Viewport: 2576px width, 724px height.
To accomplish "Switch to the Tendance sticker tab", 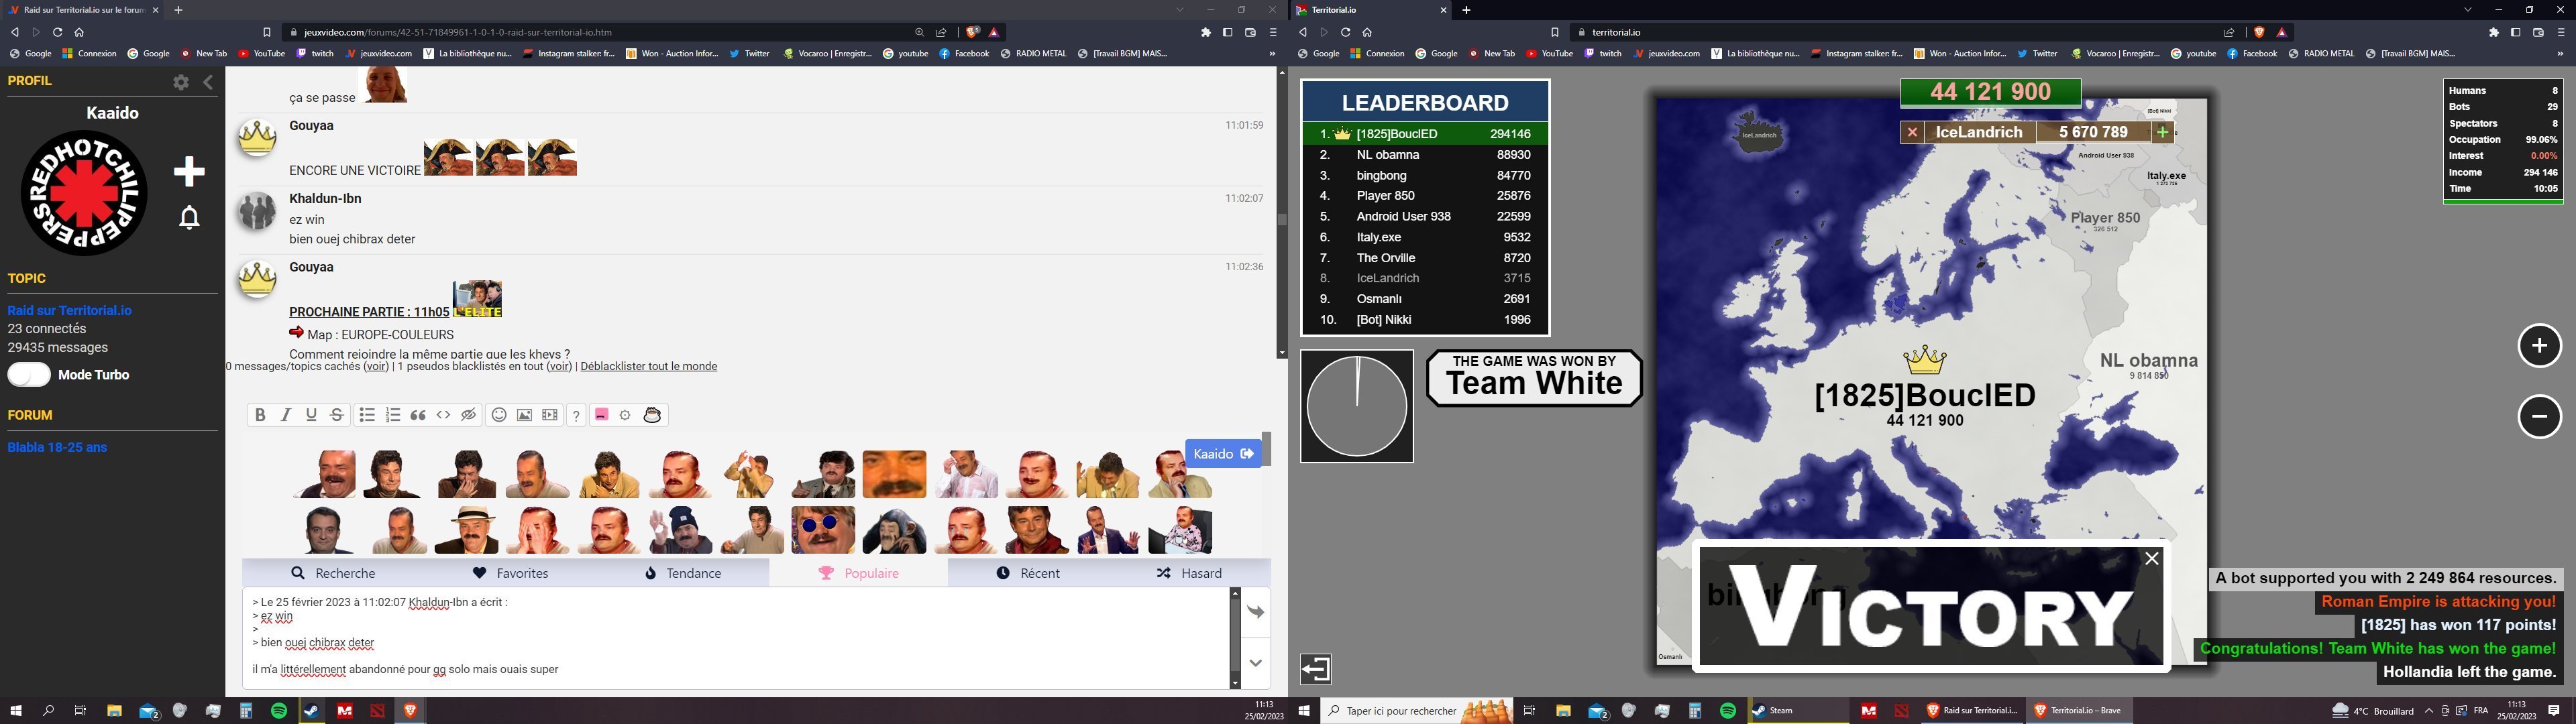I will 683,573.
